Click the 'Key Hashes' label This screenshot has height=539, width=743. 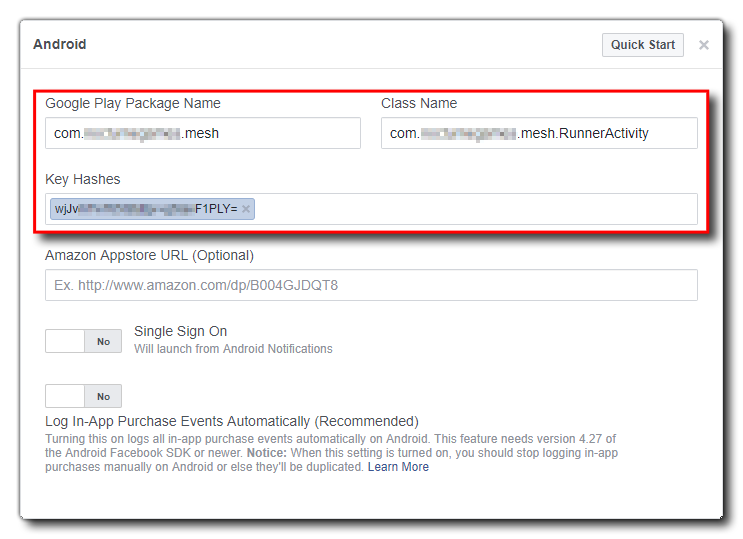(x=83, y=179)
